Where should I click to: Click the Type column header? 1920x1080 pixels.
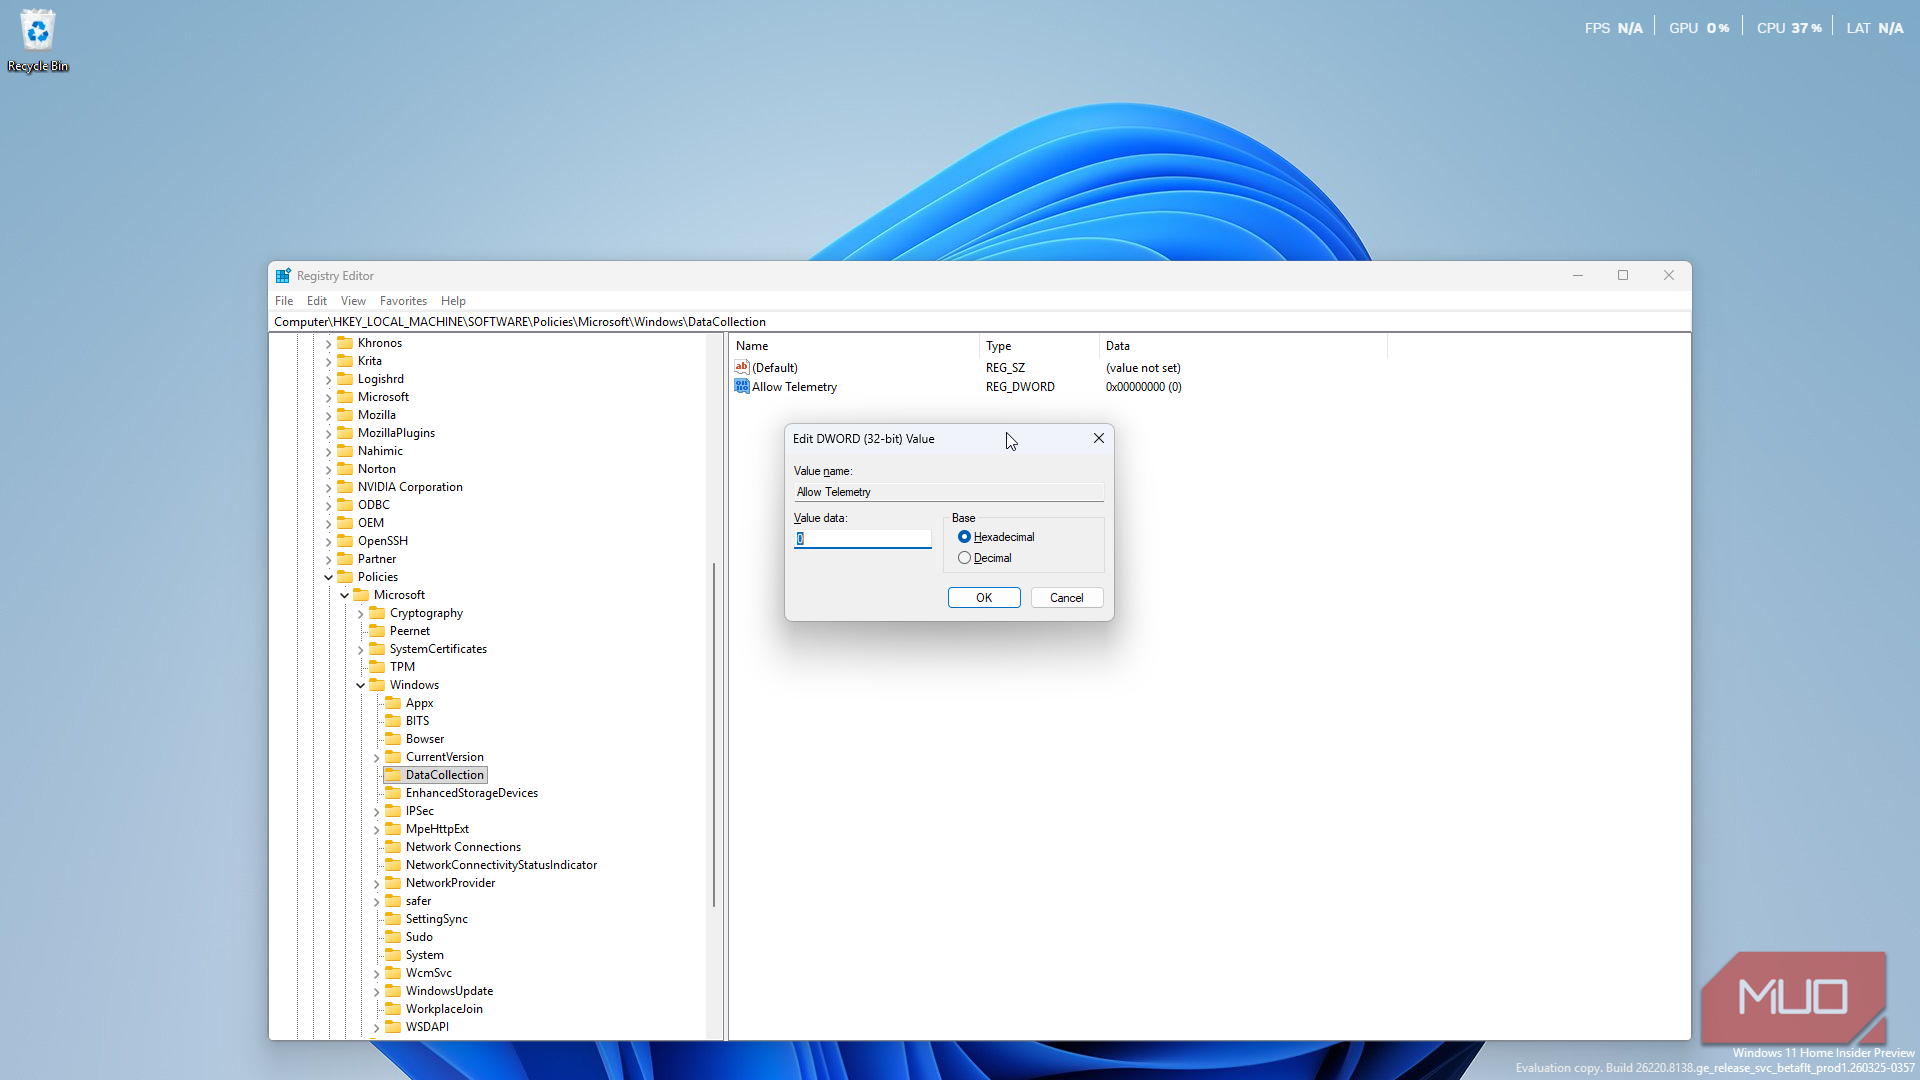[x=1039, y=346]
